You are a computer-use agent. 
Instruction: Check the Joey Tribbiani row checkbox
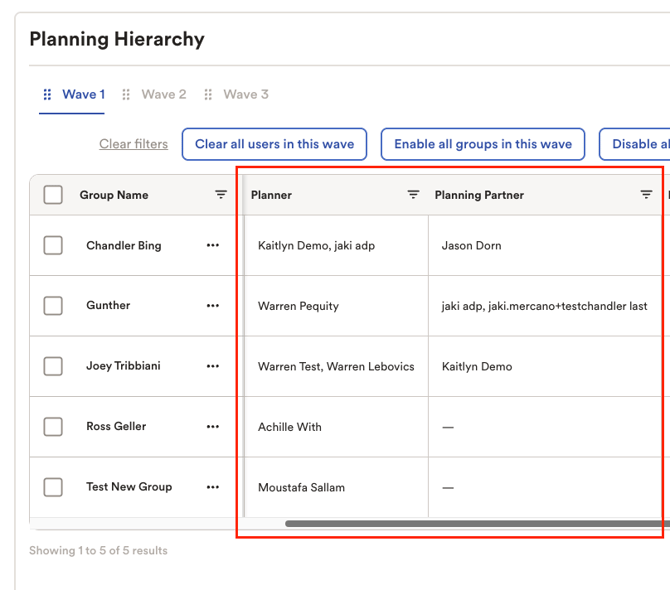[x=53, y=366]
